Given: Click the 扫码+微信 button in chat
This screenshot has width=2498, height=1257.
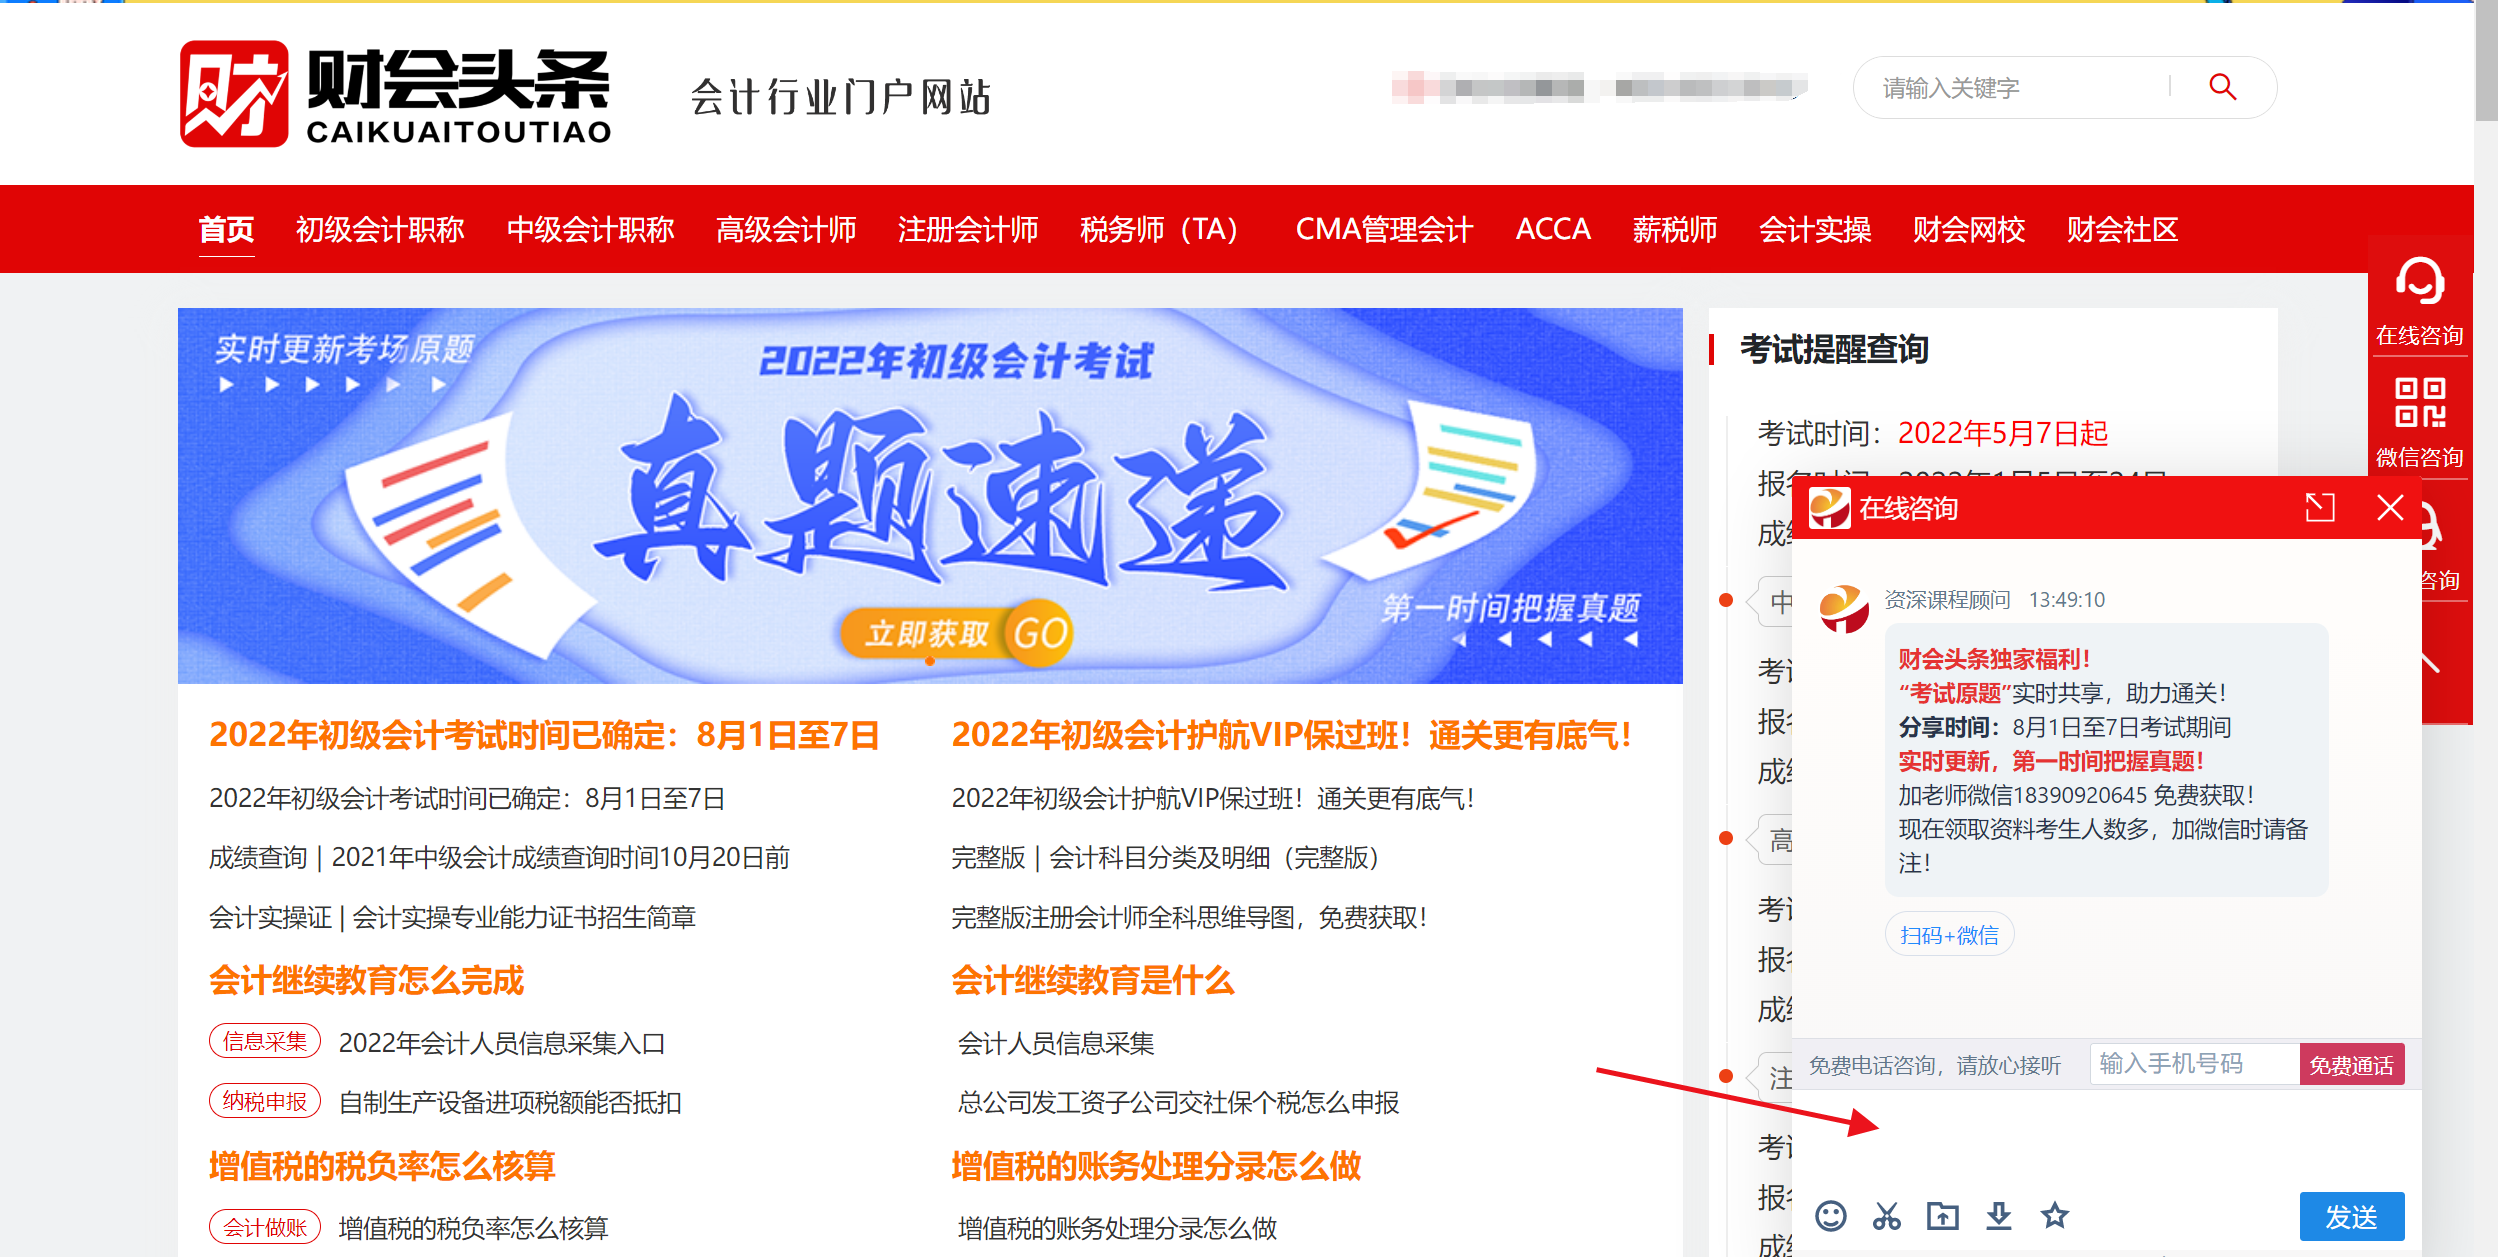Looking at the screenshot, I should (1949, 934).
